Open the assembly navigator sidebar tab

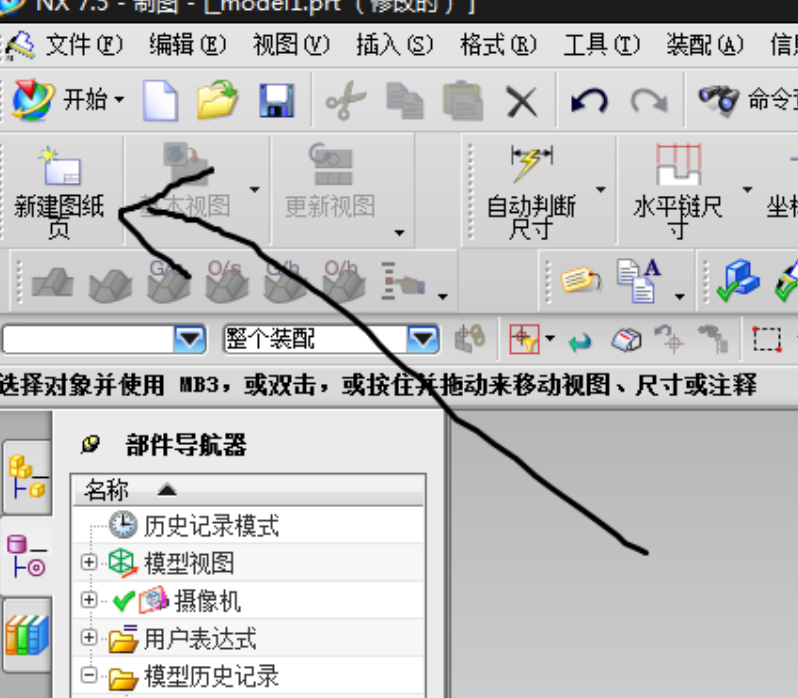[27, 477]
